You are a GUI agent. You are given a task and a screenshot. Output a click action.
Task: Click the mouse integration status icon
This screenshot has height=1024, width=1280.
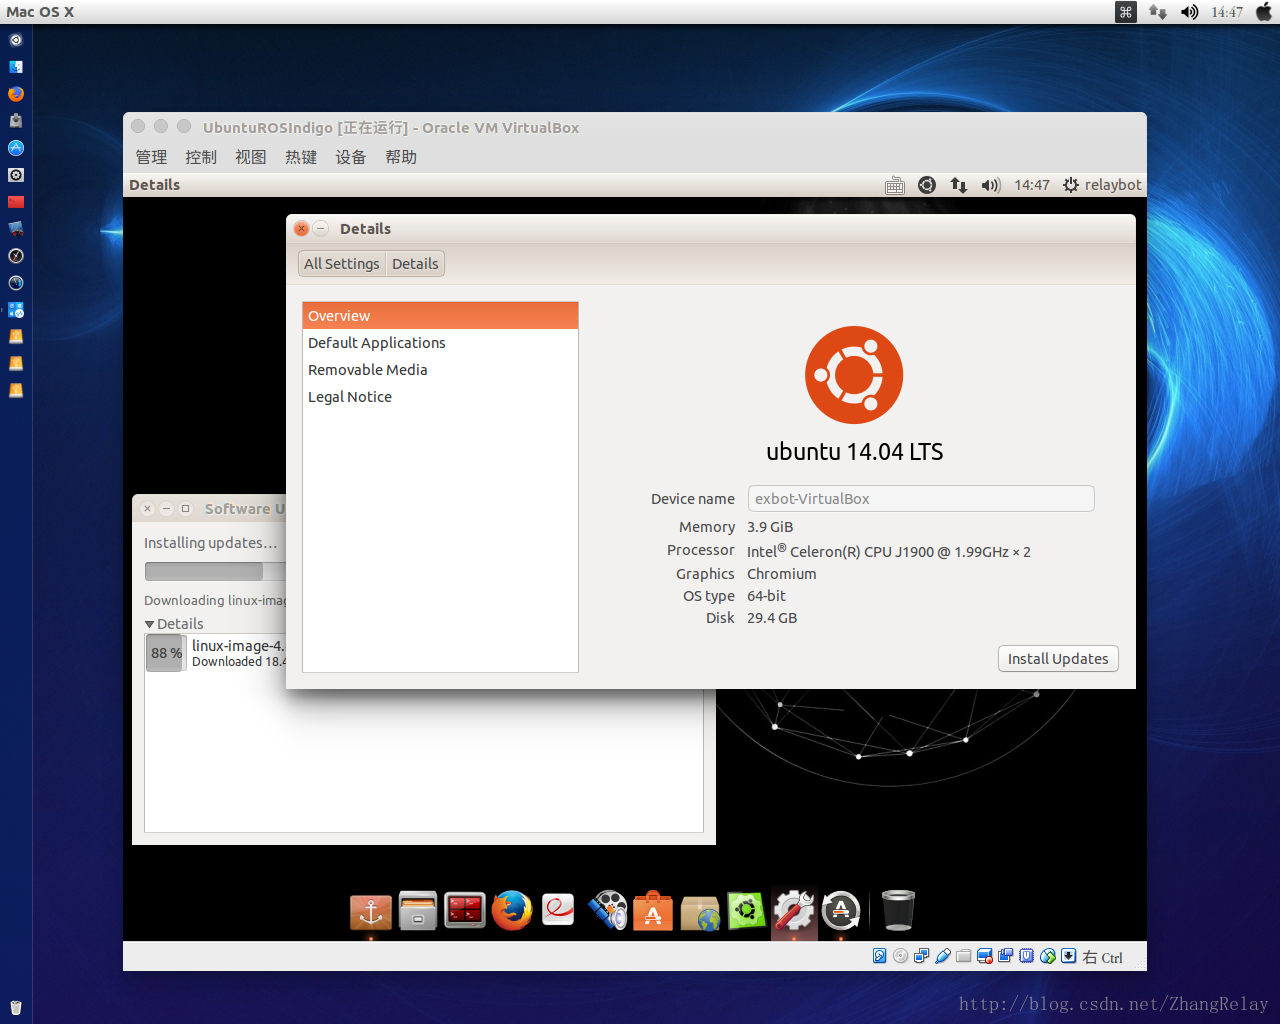(x=1048, y=956)
